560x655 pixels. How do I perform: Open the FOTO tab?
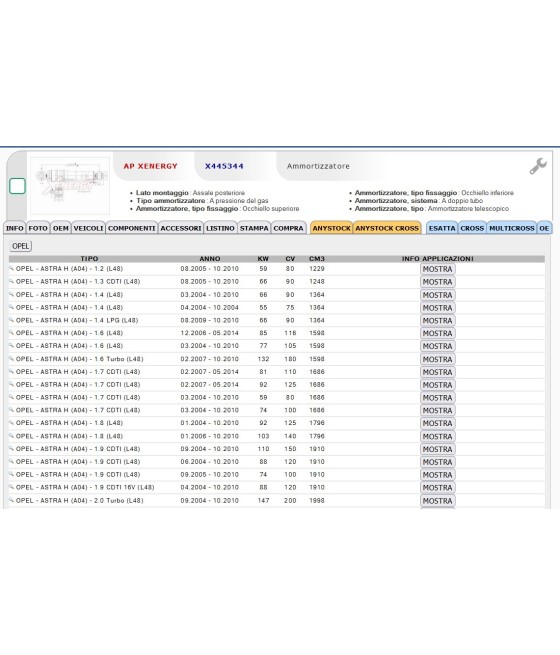(x=38, y=228)
